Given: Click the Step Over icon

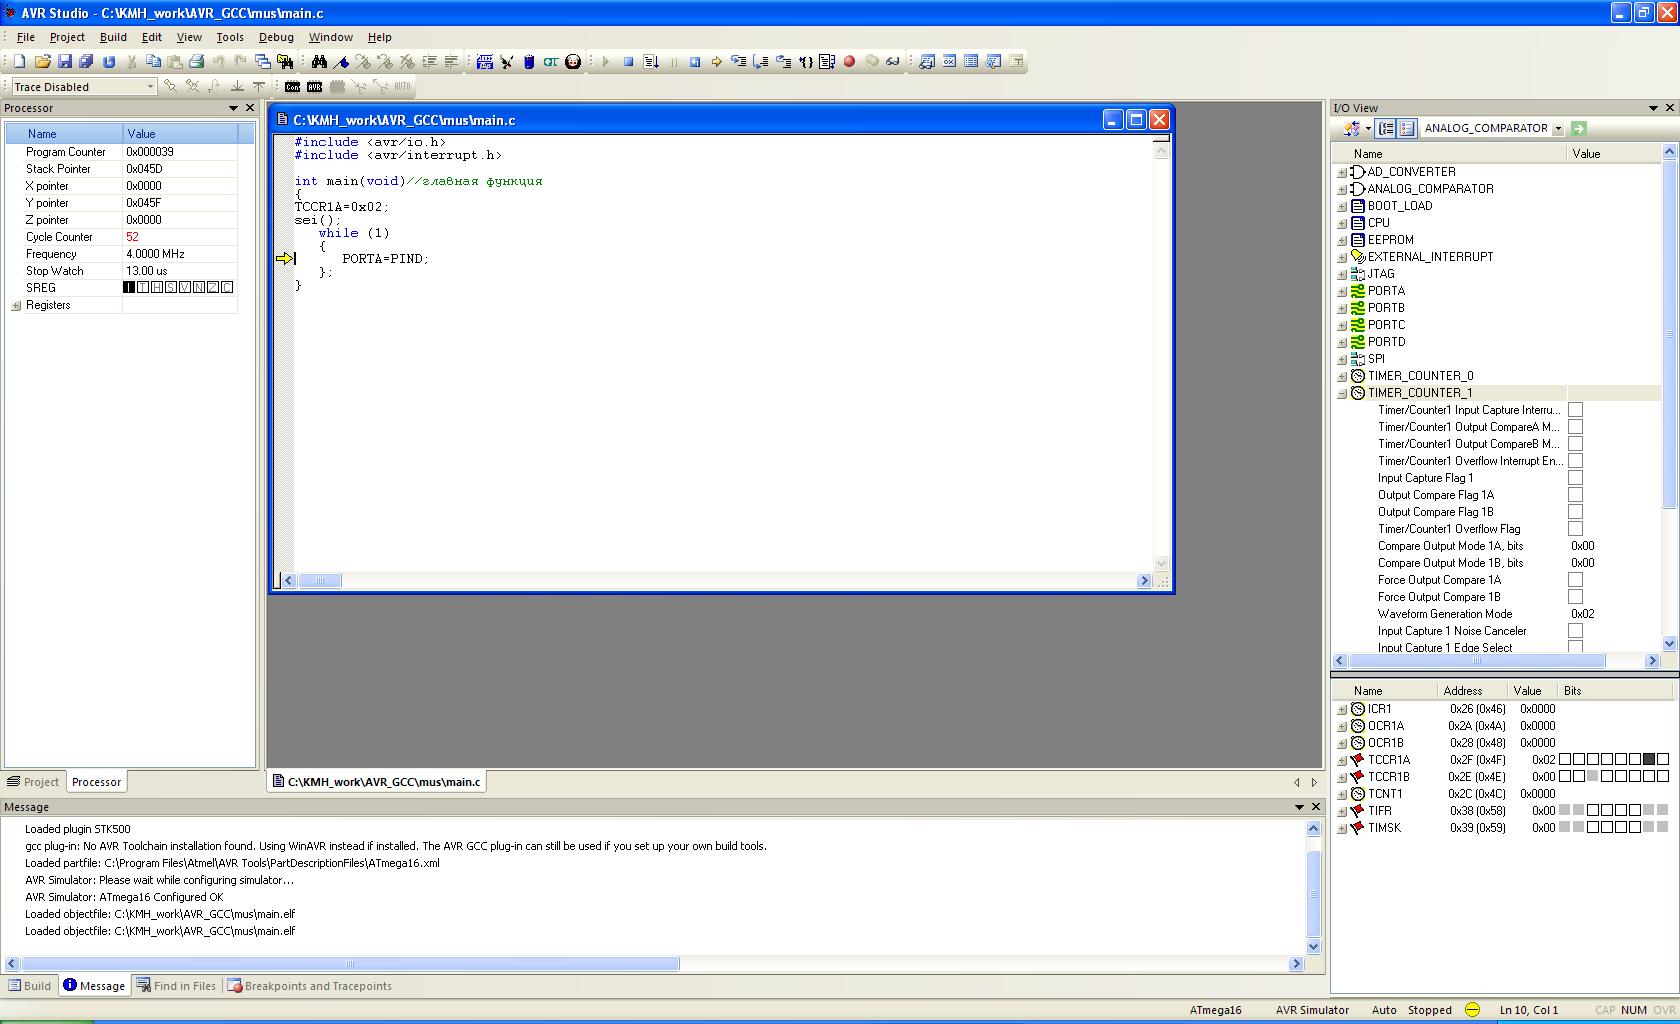Looking at the screenshot, I should pos(761,61).
